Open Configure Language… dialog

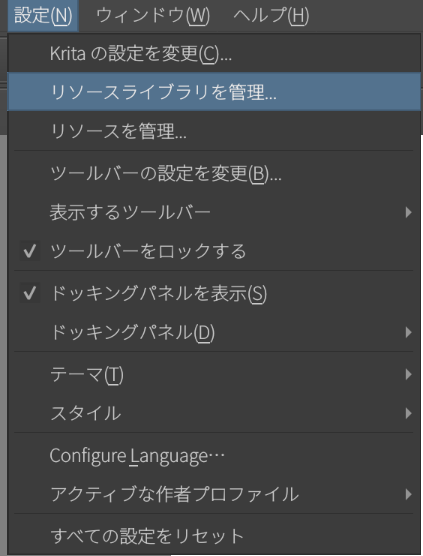214,456
